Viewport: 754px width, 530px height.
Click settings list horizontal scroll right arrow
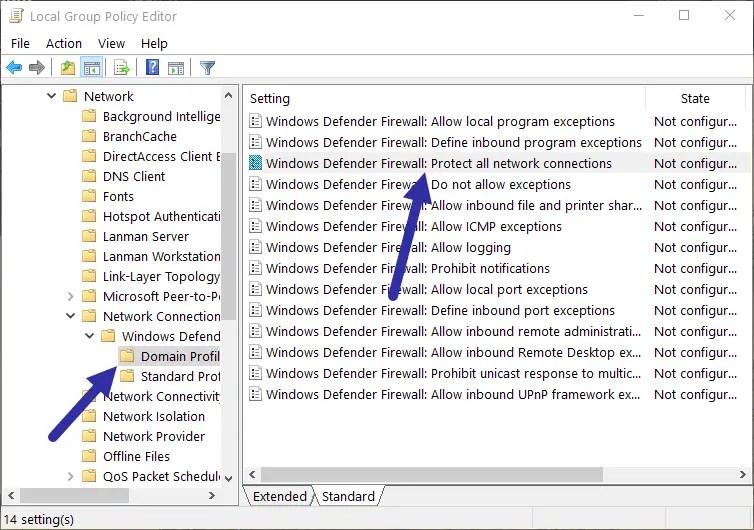coord(742,474)
